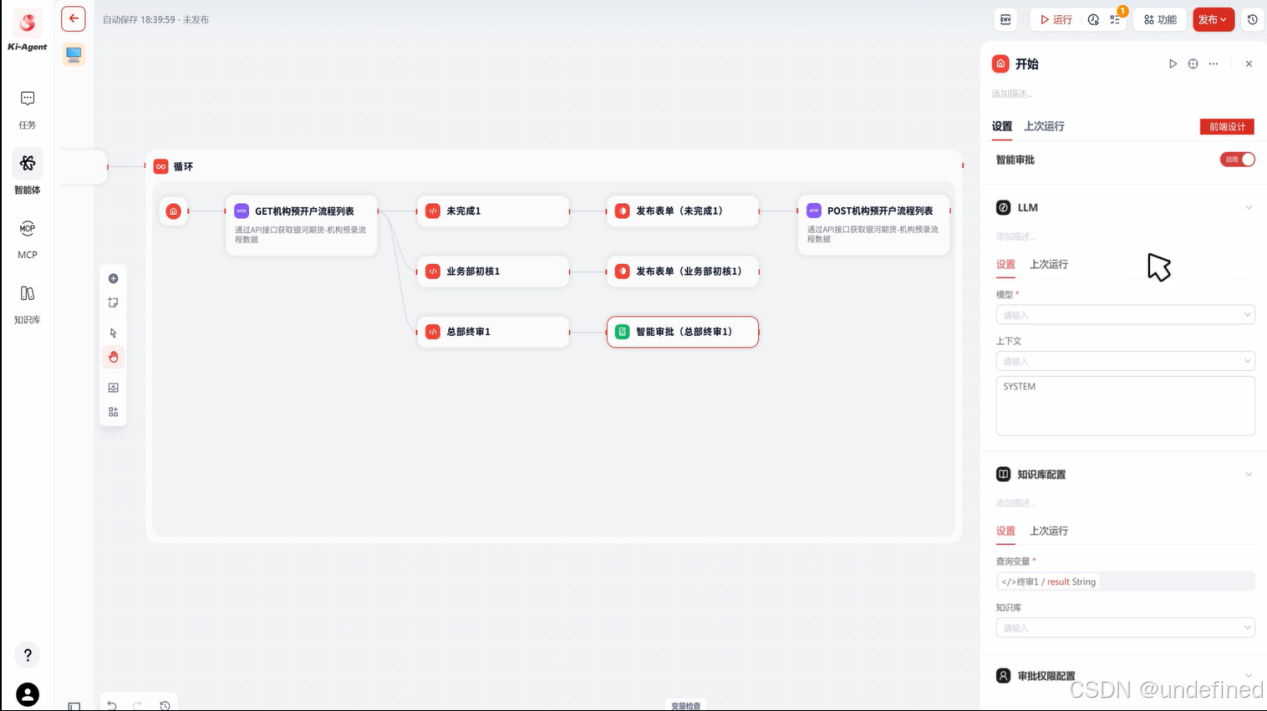This screenshot has height=711, width=1267.
Task: Open the ENV variables icon
Action: [x=1005, y=19]
